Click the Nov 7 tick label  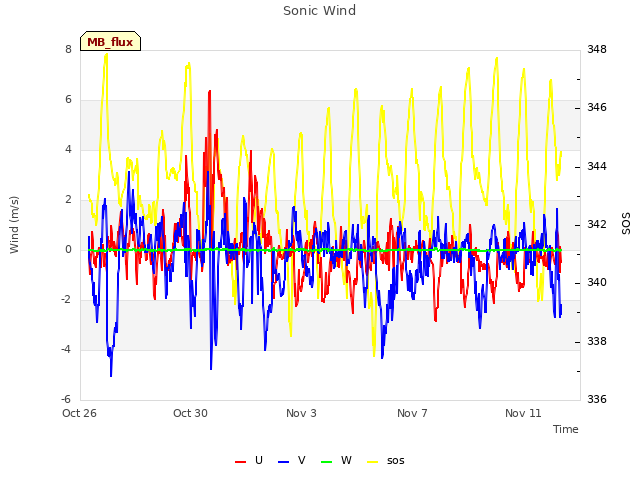[412, 413]
